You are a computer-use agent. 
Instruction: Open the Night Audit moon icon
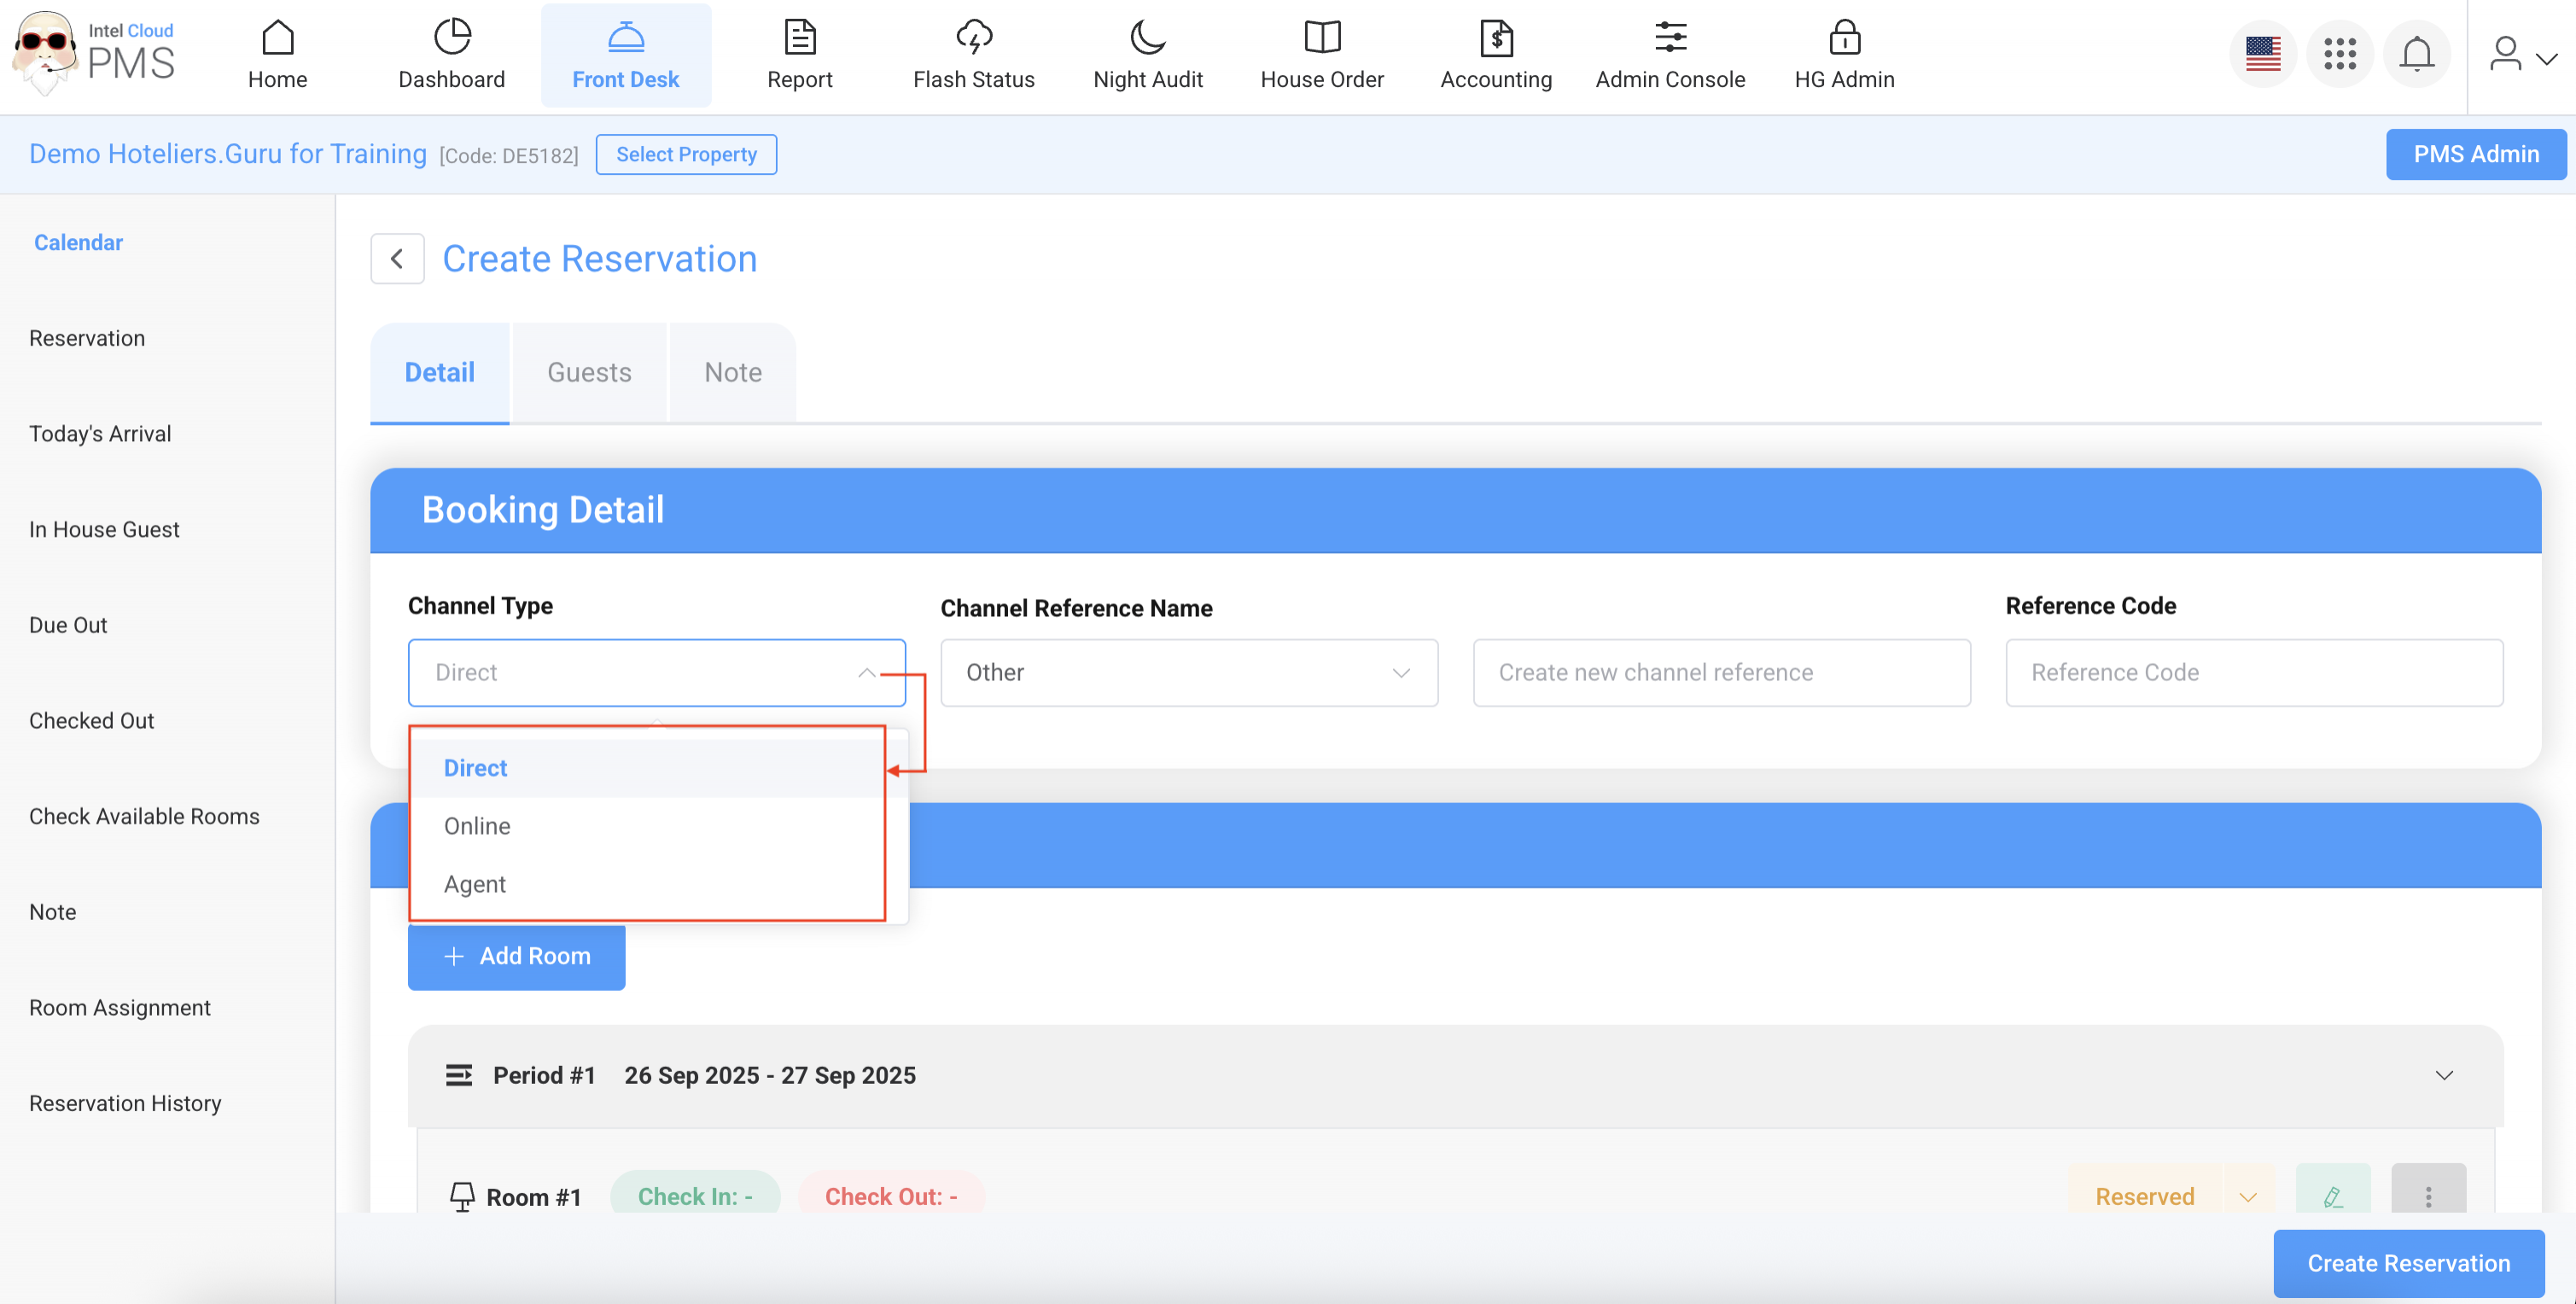pyautogui.click(x=1147, y=38)
